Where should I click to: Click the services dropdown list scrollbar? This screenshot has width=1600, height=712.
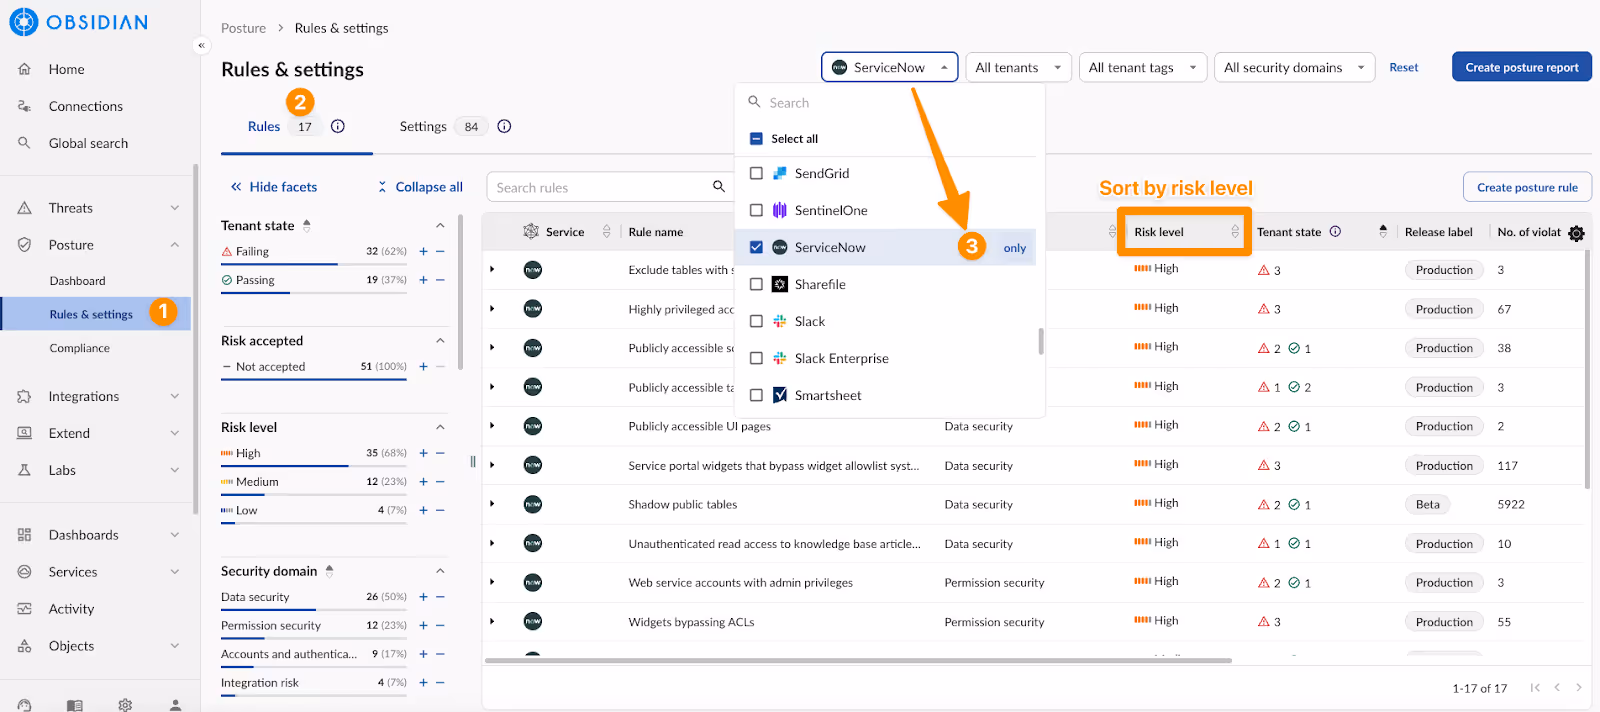click(1041, 341)
